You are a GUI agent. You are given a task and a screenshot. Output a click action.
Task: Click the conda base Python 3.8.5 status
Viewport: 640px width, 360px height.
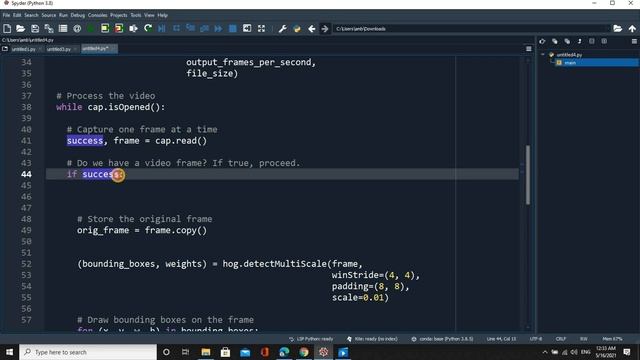442,339
